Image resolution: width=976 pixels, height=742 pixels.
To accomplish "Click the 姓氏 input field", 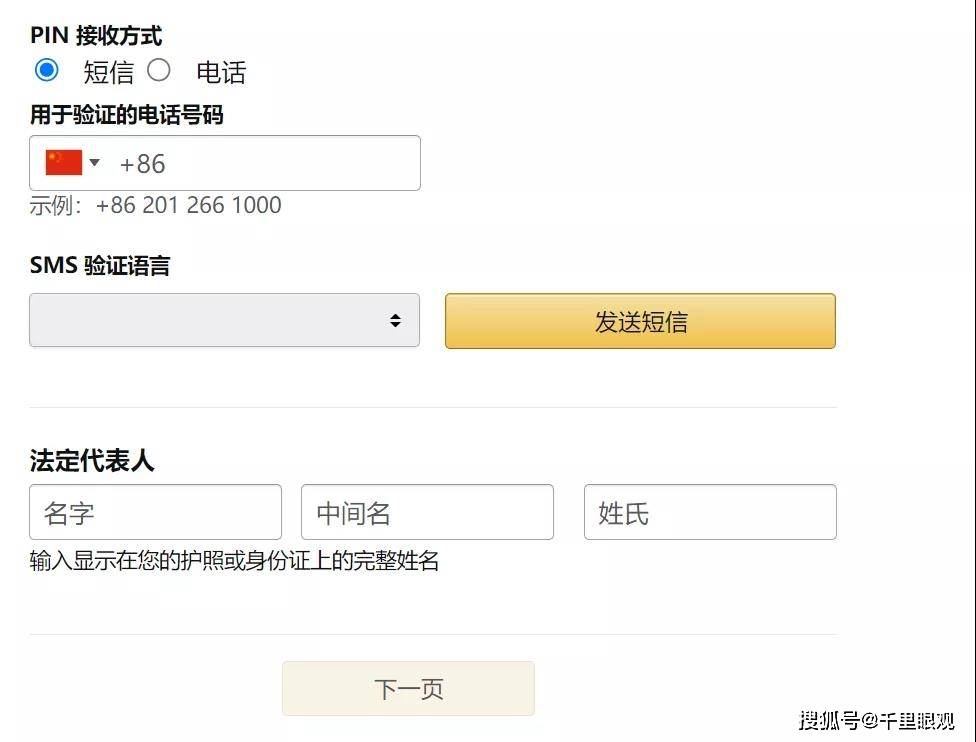I will 710,511.
